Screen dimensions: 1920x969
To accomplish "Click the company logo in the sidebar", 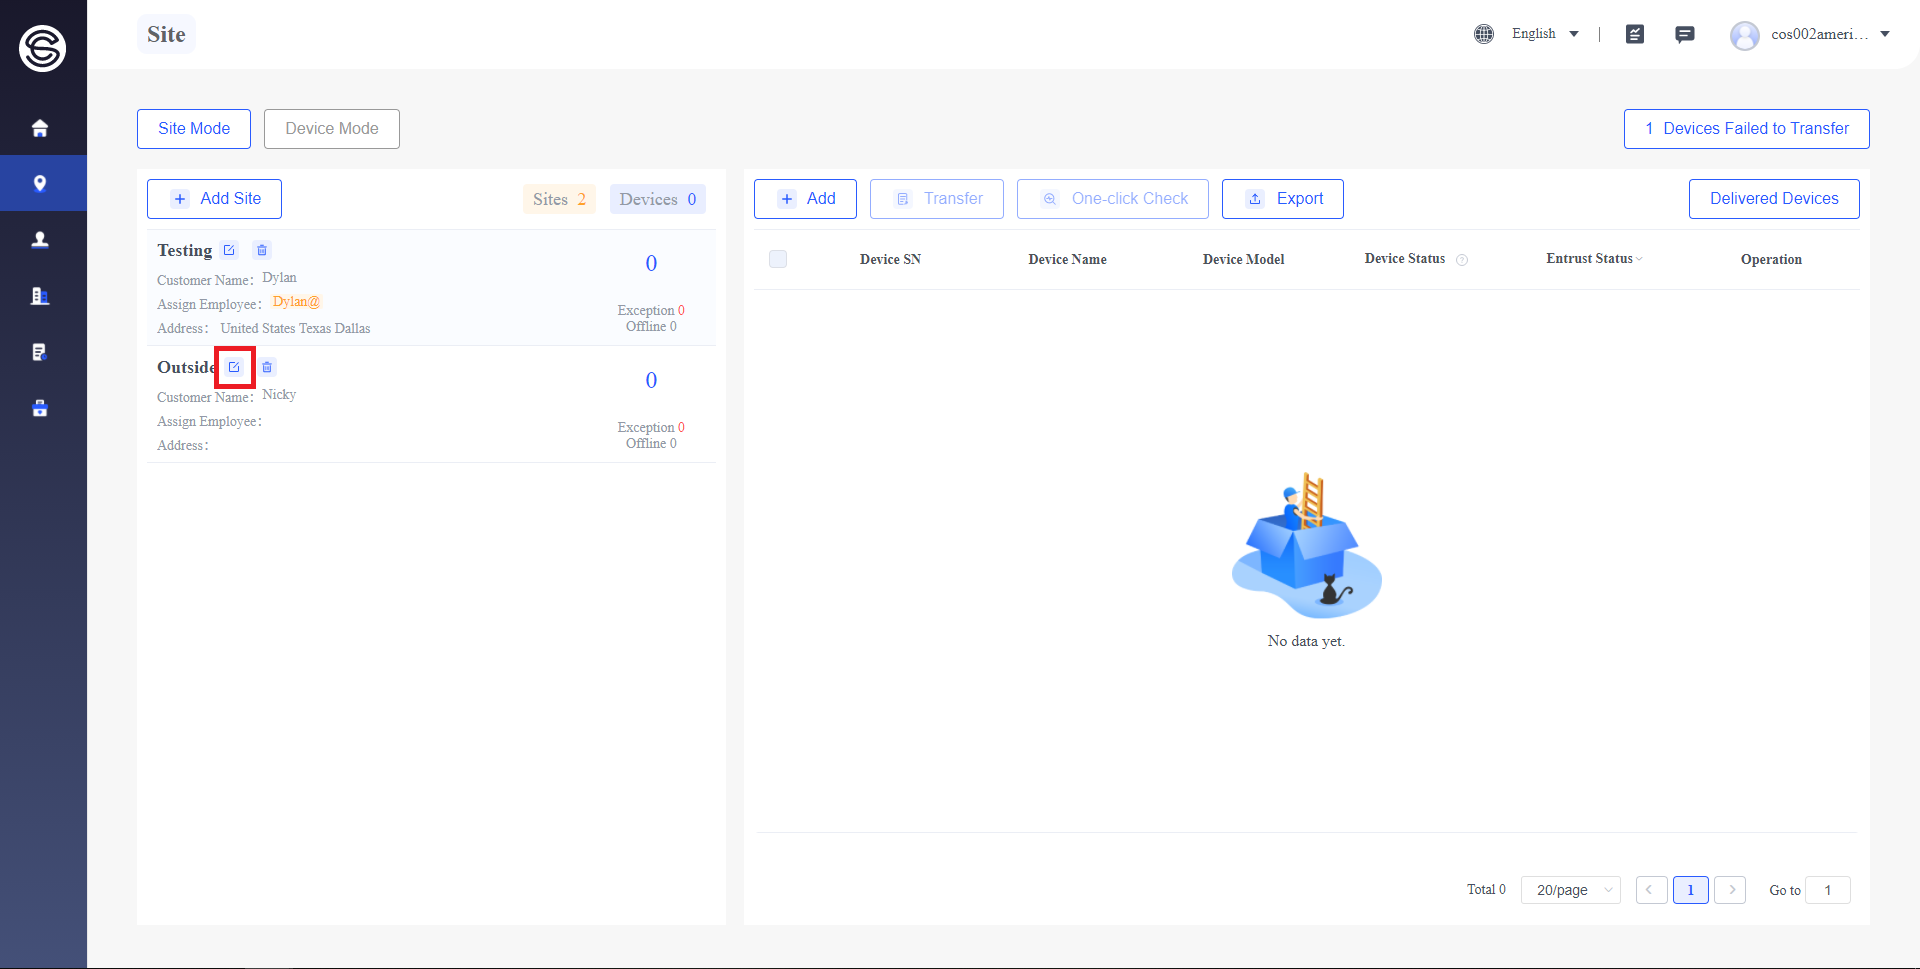I will tap(43, 48).
